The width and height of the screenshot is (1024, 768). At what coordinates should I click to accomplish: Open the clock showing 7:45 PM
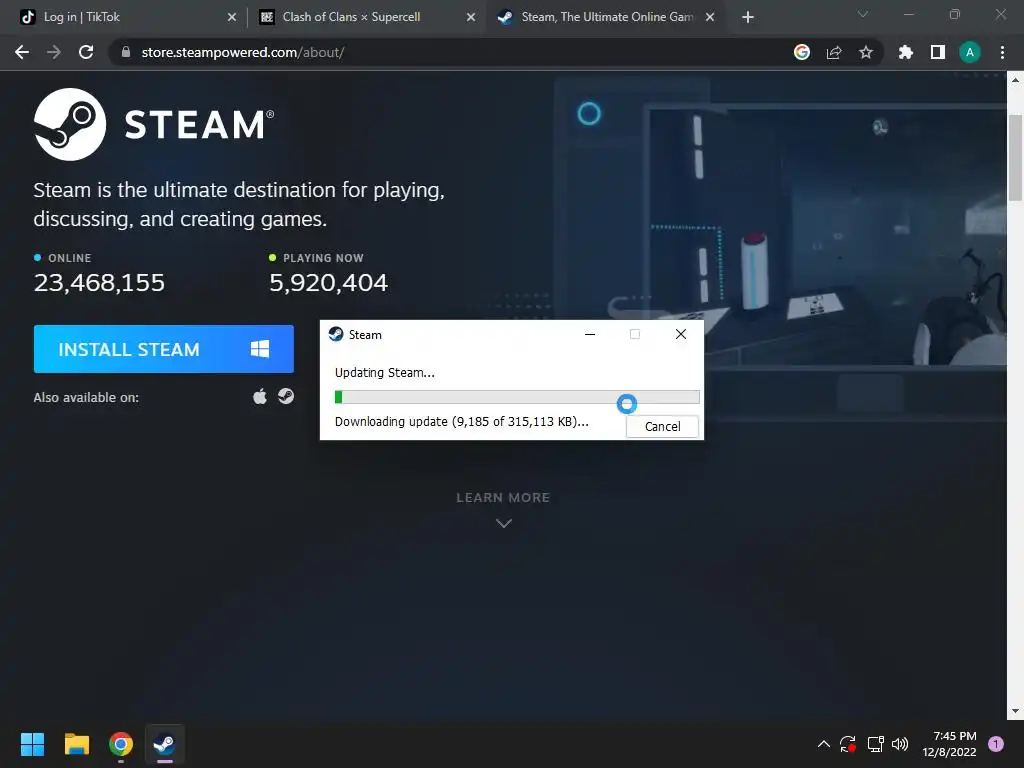tap(949, 744)
